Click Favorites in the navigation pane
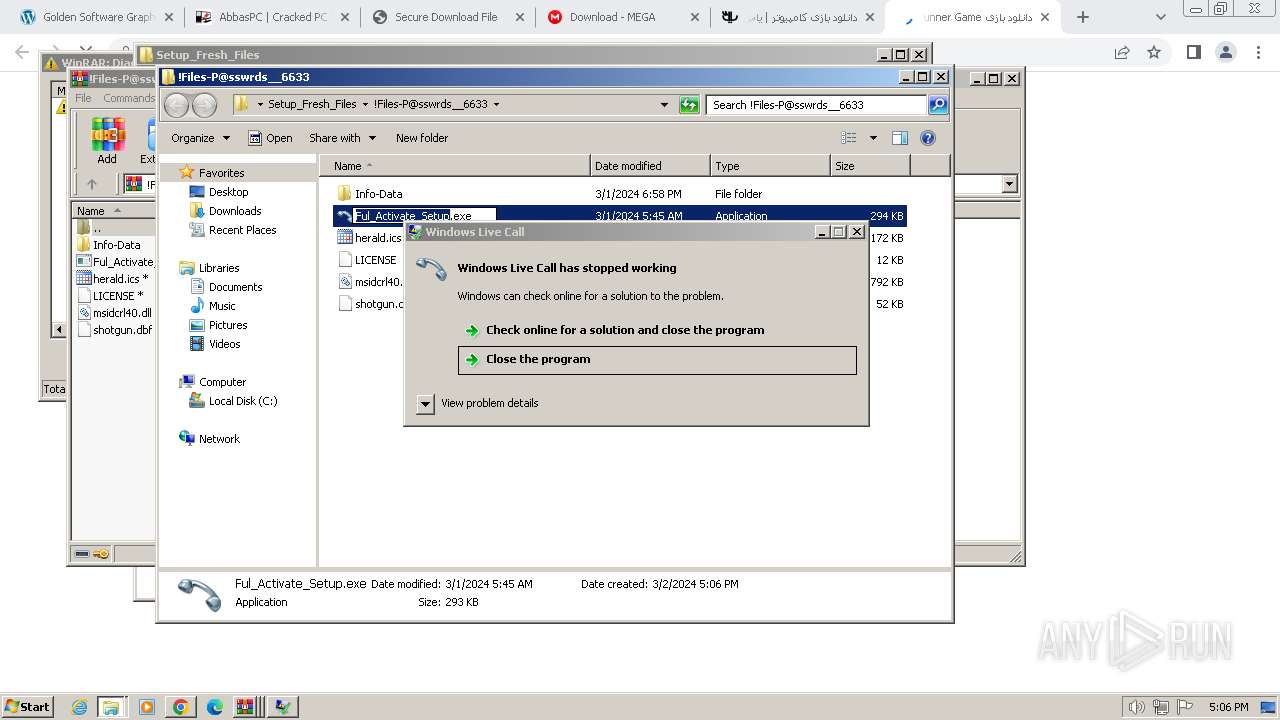1280x720 pixels. (221, 173)
